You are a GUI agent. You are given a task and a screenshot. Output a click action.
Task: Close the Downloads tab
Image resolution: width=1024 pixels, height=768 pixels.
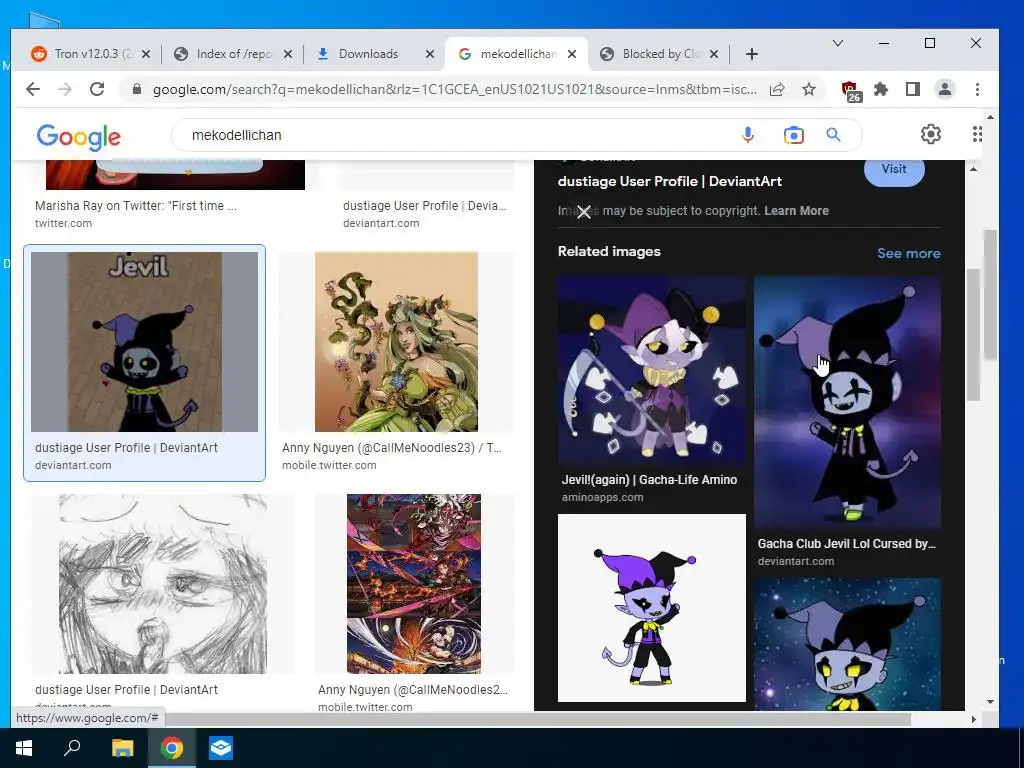pyautogui.click(x=430, y=54)
